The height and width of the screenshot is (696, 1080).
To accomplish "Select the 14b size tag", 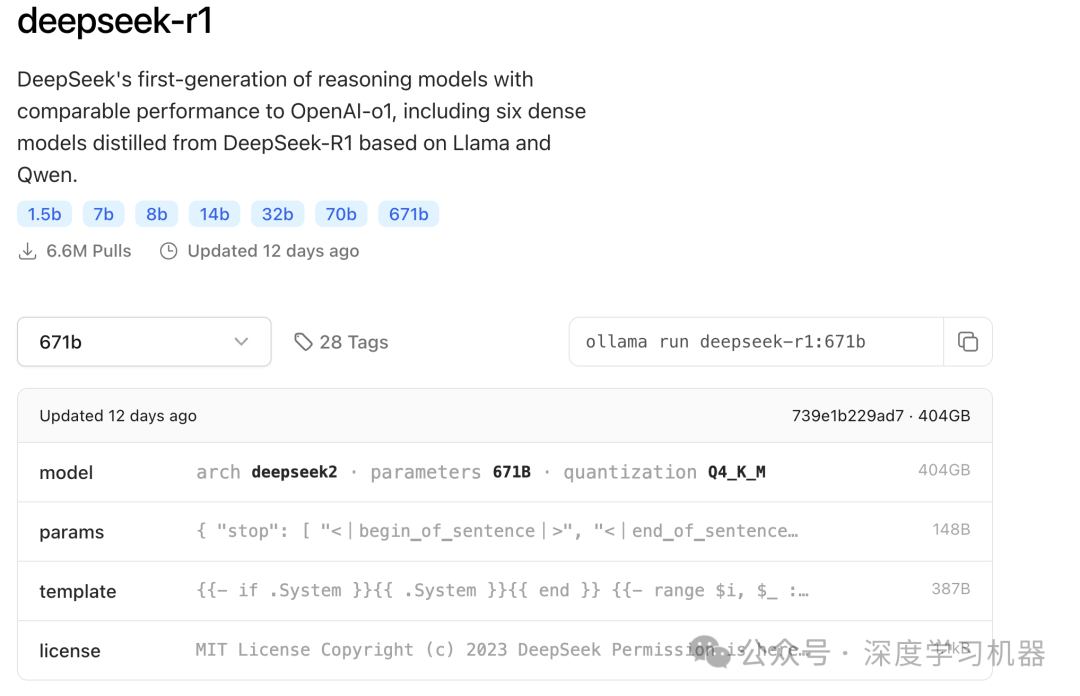I will click(x=214, y=214).
